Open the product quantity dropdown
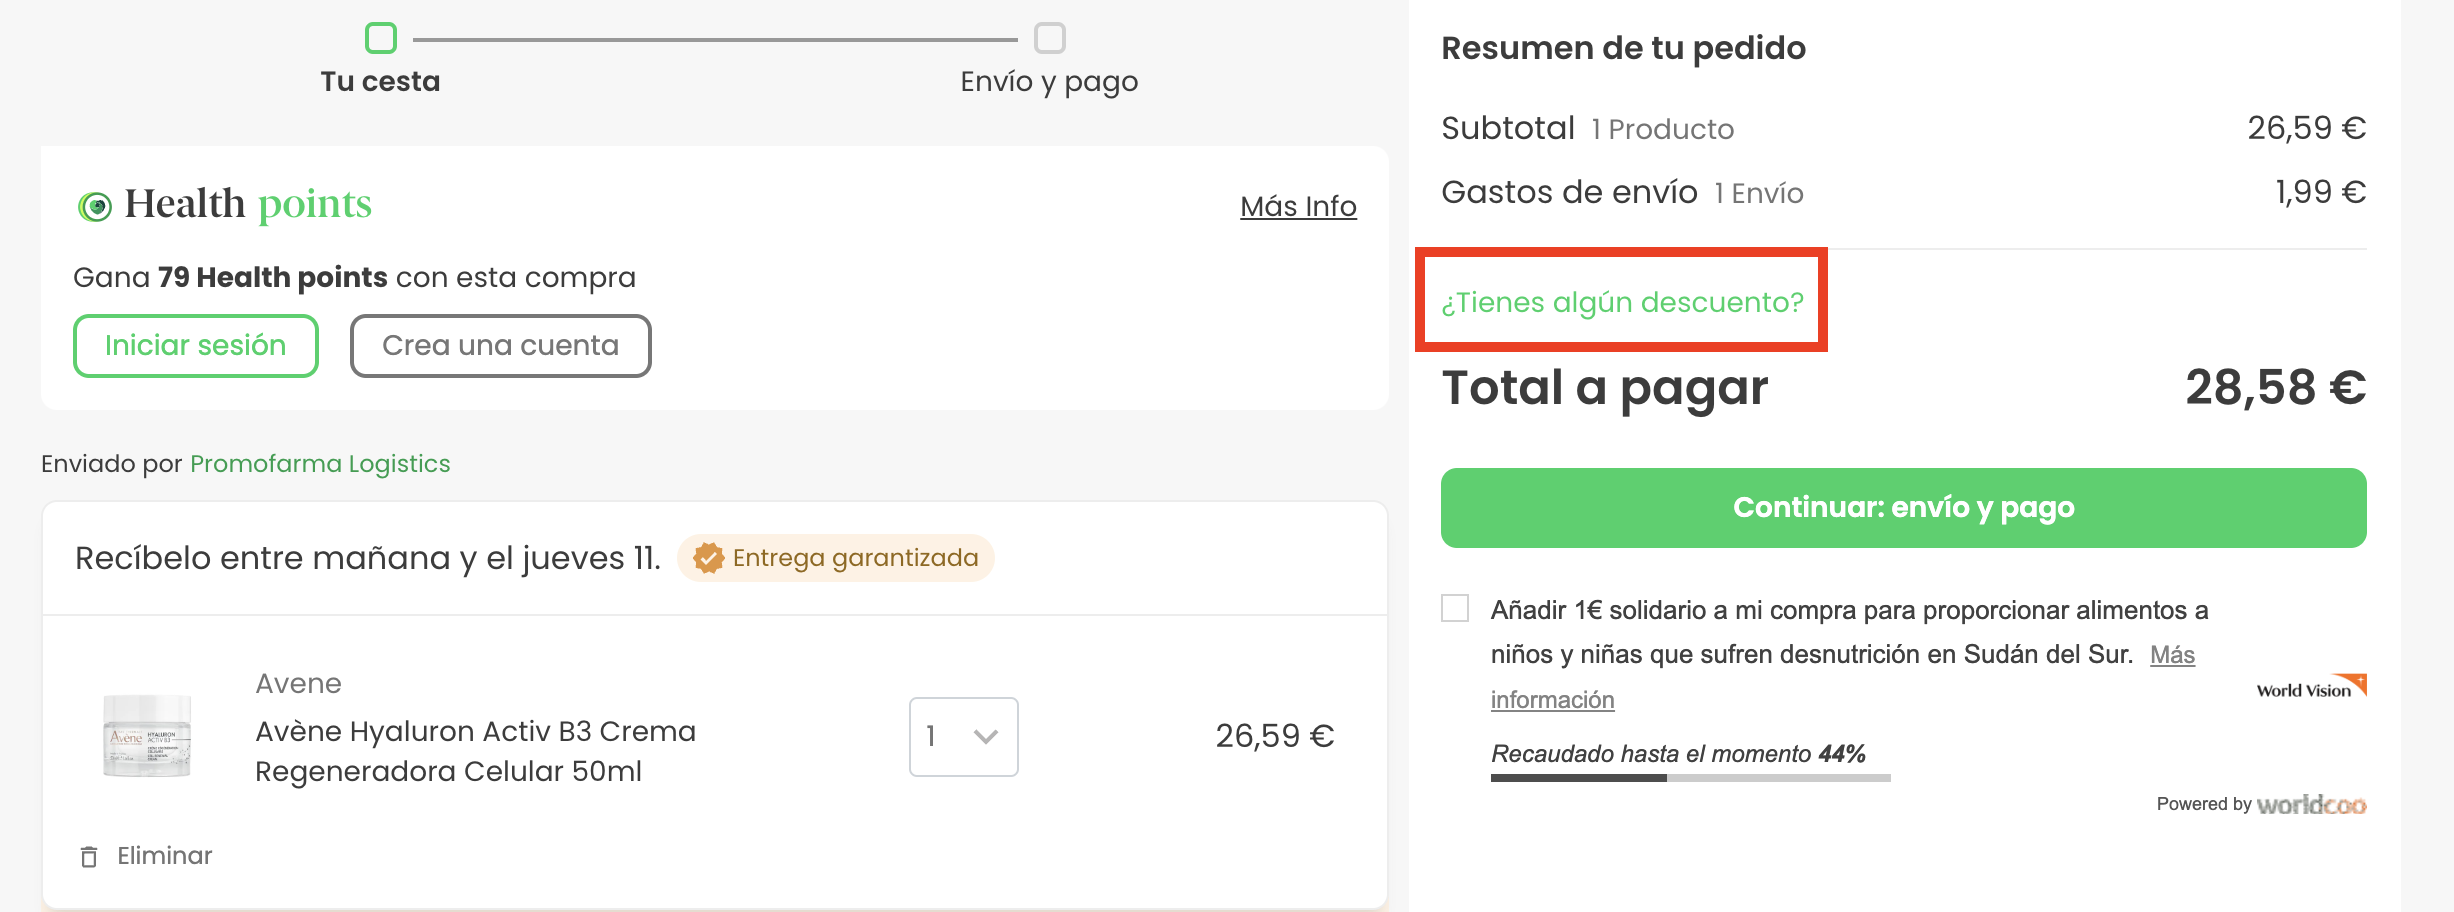This screenshot has height=912, width=2454. [x=964, y=737]
